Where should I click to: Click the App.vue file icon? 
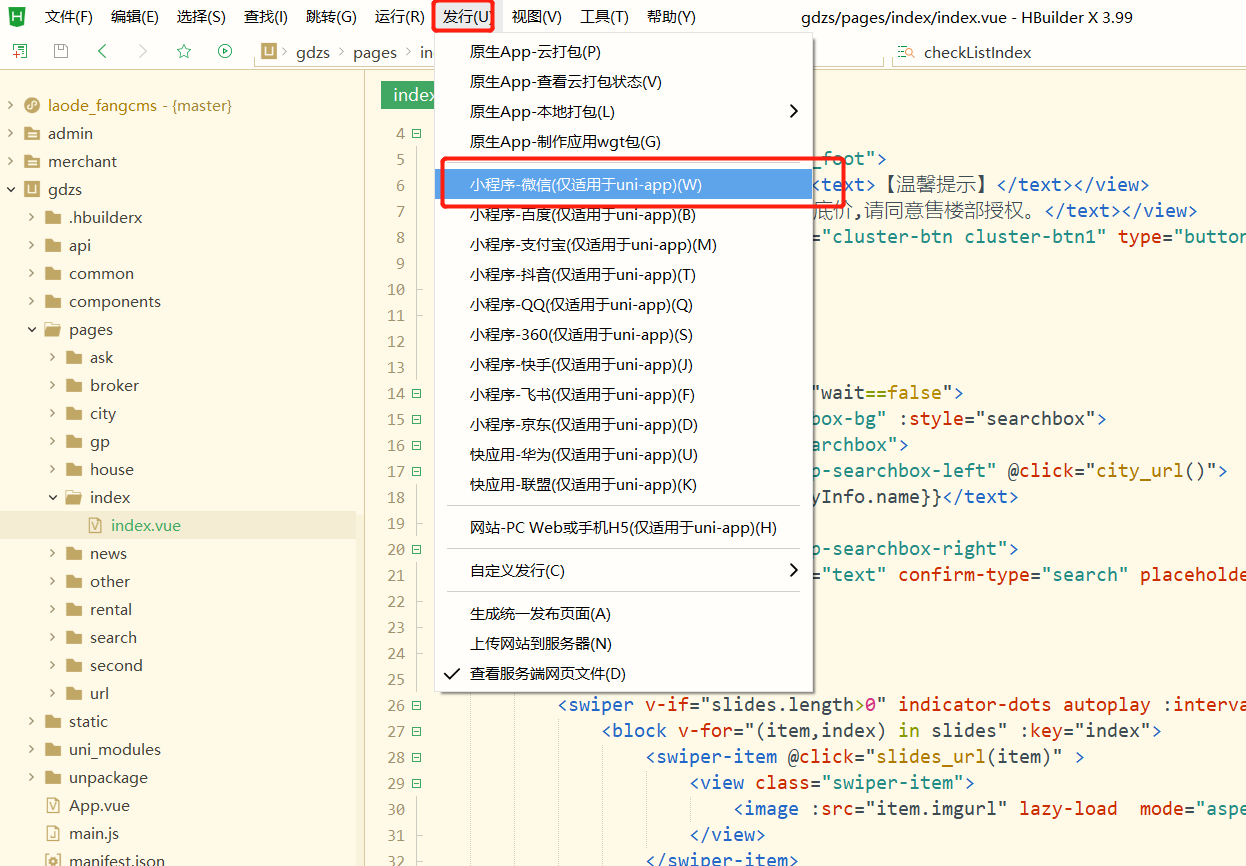point(53,805)
